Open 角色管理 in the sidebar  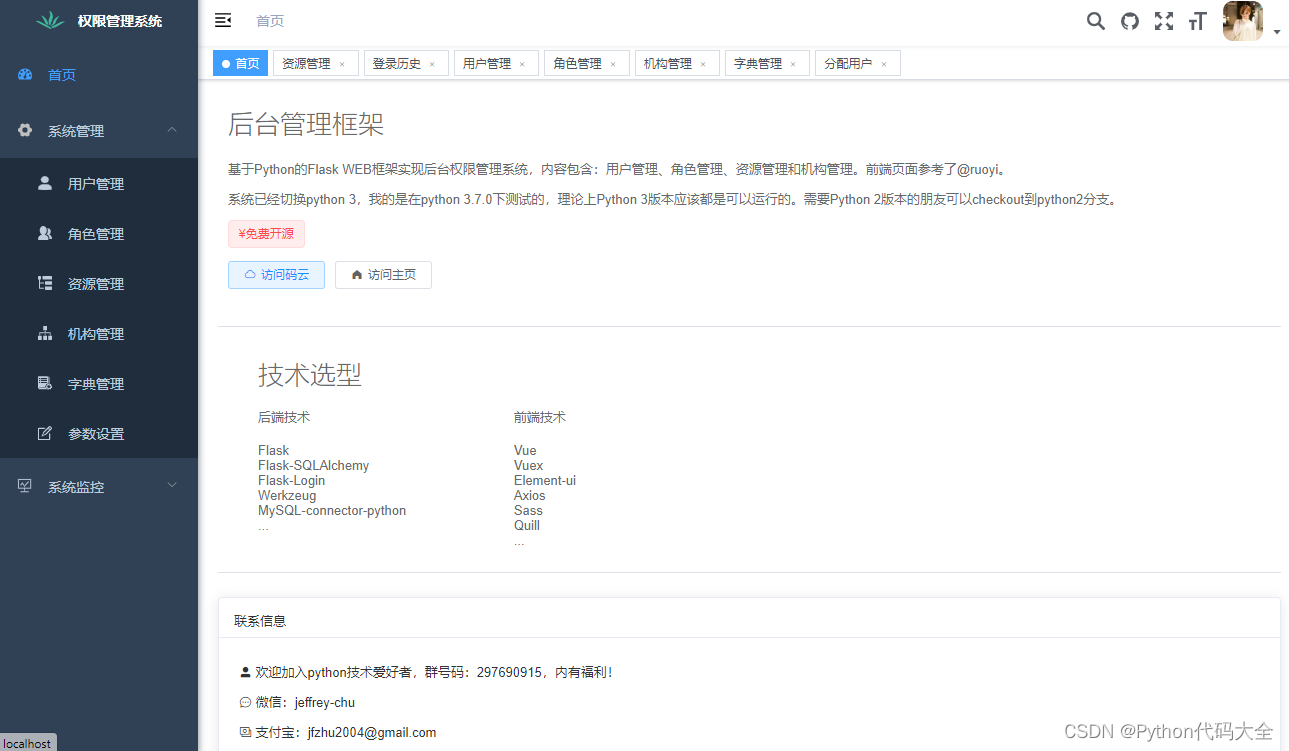pyautogui.click(x=99, y=234)
